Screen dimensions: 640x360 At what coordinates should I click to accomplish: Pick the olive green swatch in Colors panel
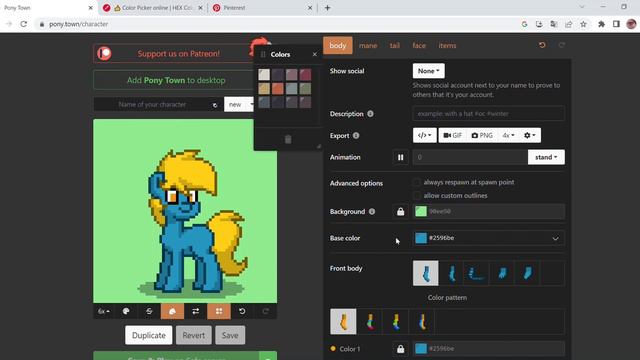click(305, 88)
